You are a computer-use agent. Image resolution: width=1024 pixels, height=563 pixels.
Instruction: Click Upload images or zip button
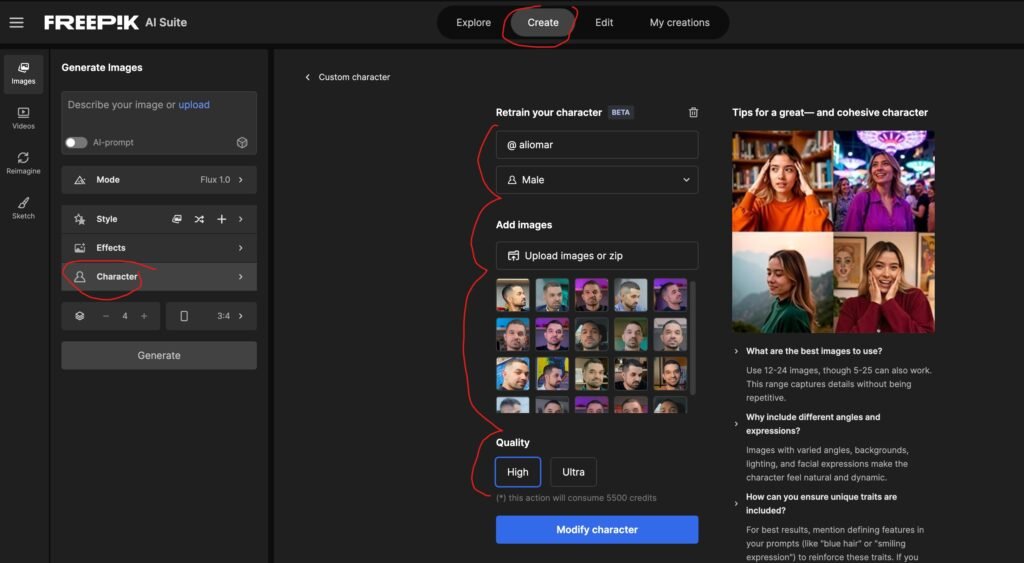[x=597, y=255]
